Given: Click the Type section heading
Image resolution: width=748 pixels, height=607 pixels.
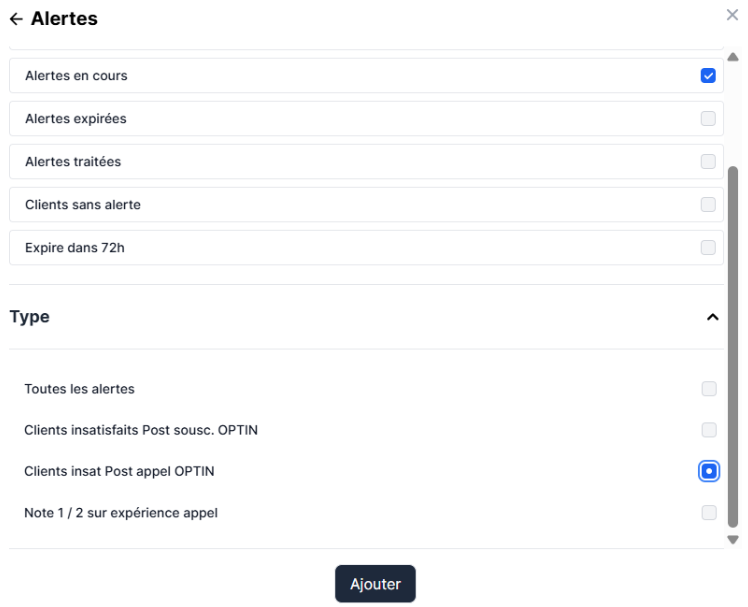Looking at the screenshot, I should click(x=30, y=317).
